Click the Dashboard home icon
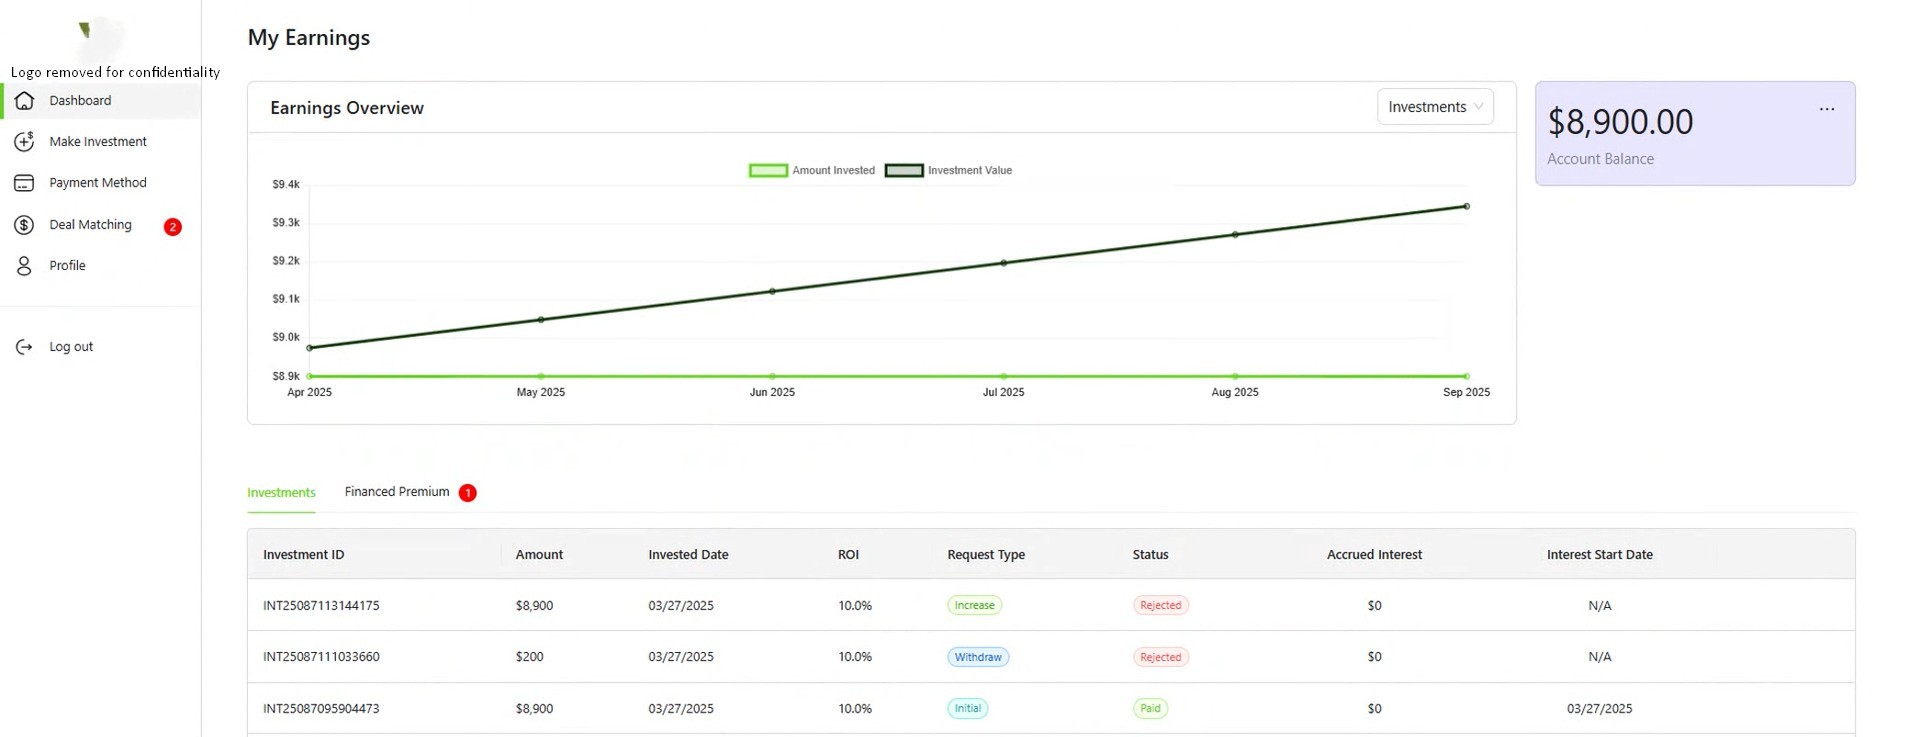This screenshot has height=737, width=1913. pyautogui.click(x=25, y=101)
